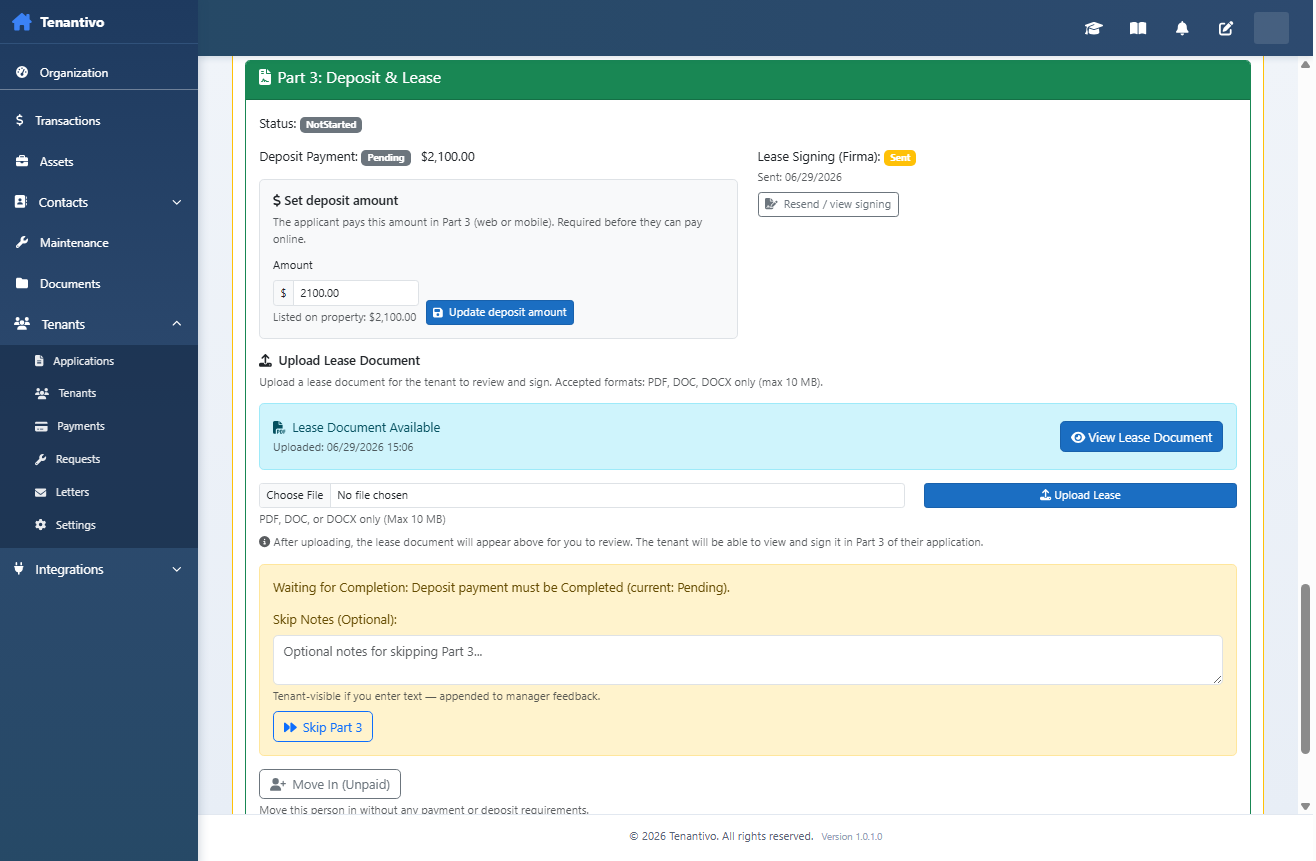Open Maintenance menu item
The height and width of the screenshot is (861, 1316).
[99, 243]
